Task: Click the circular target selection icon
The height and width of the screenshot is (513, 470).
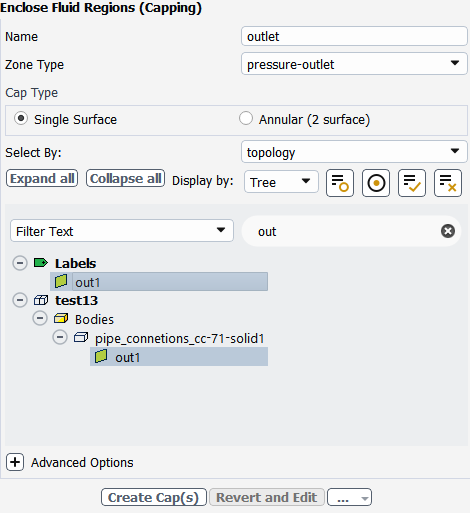Action: [376, 183]
